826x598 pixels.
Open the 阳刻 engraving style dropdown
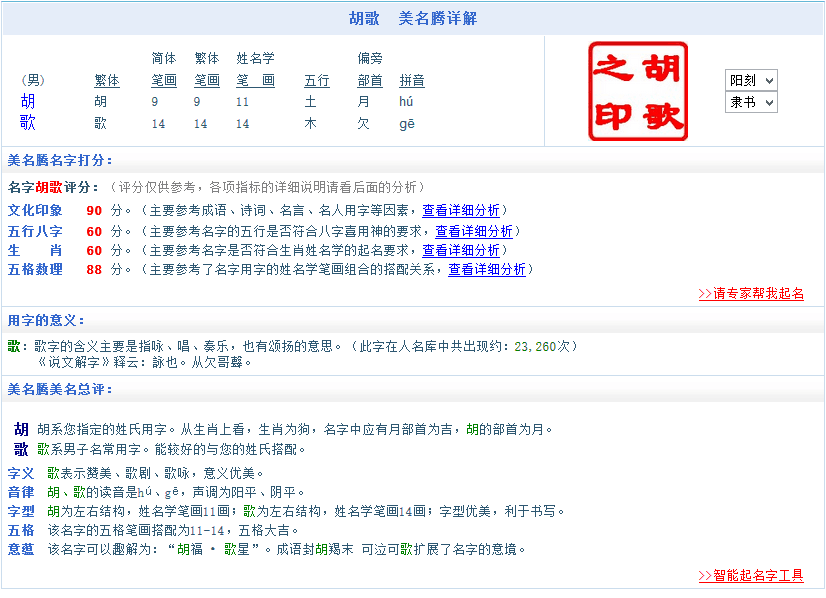pyautogui.click(x=751, y=81)
